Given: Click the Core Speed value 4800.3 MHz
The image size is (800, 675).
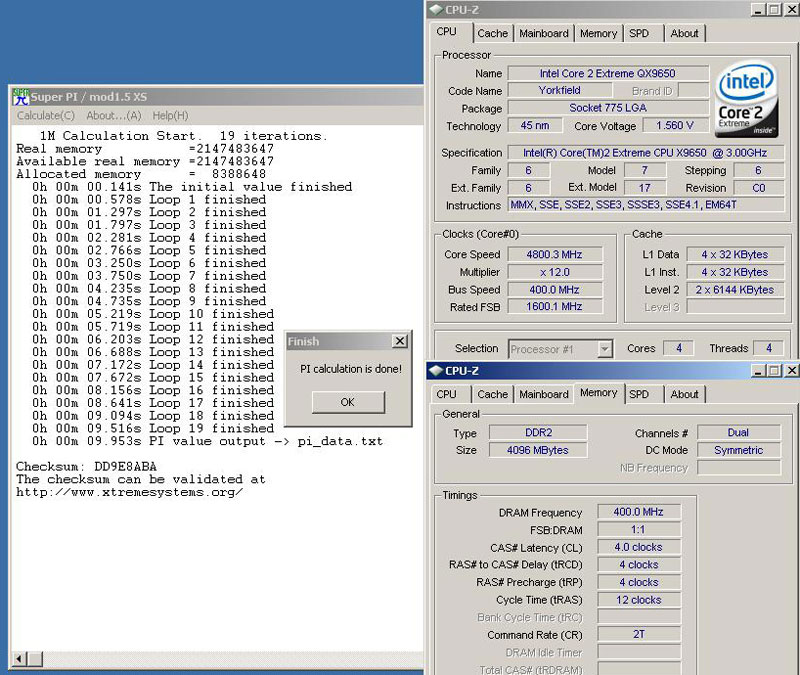Looking at the screenshot, I should (555, 254).
